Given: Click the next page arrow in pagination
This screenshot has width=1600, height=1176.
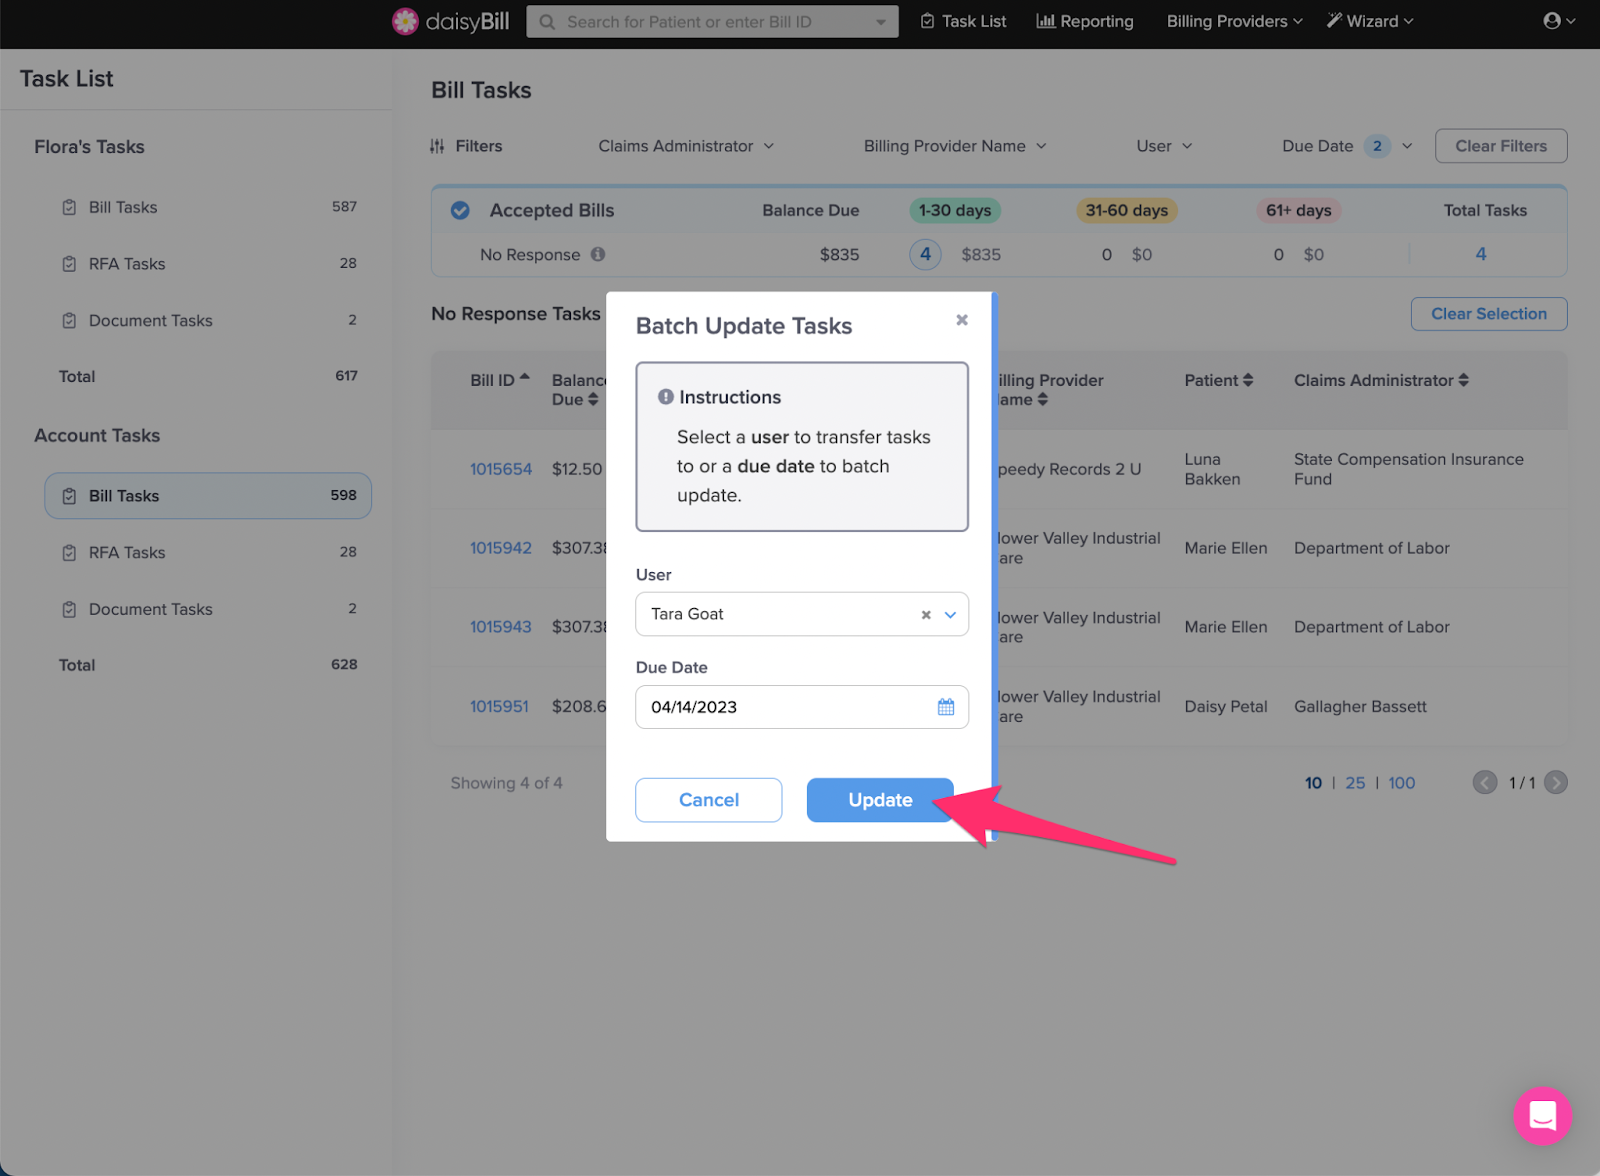Looking at the screenshot, I should point(1556,783).
